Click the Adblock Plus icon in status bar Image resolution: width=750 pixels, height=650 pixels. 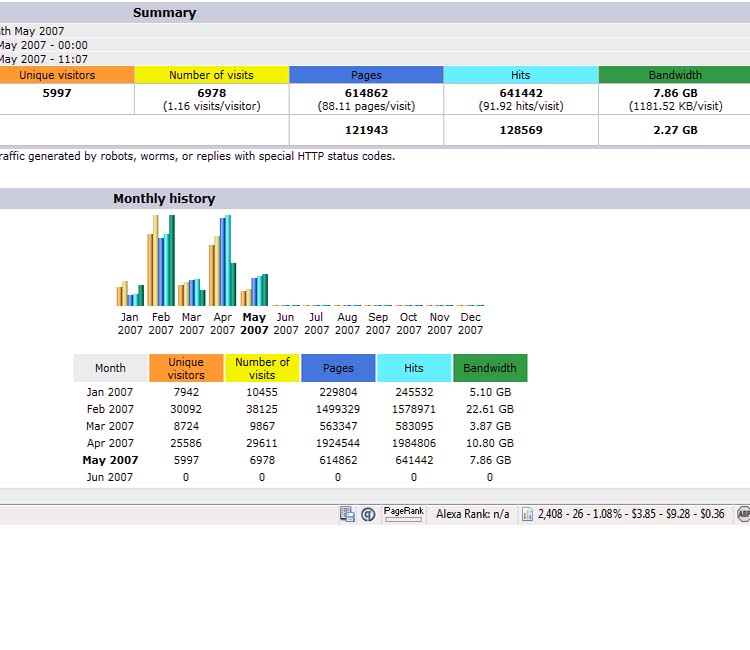coord(743,514)
